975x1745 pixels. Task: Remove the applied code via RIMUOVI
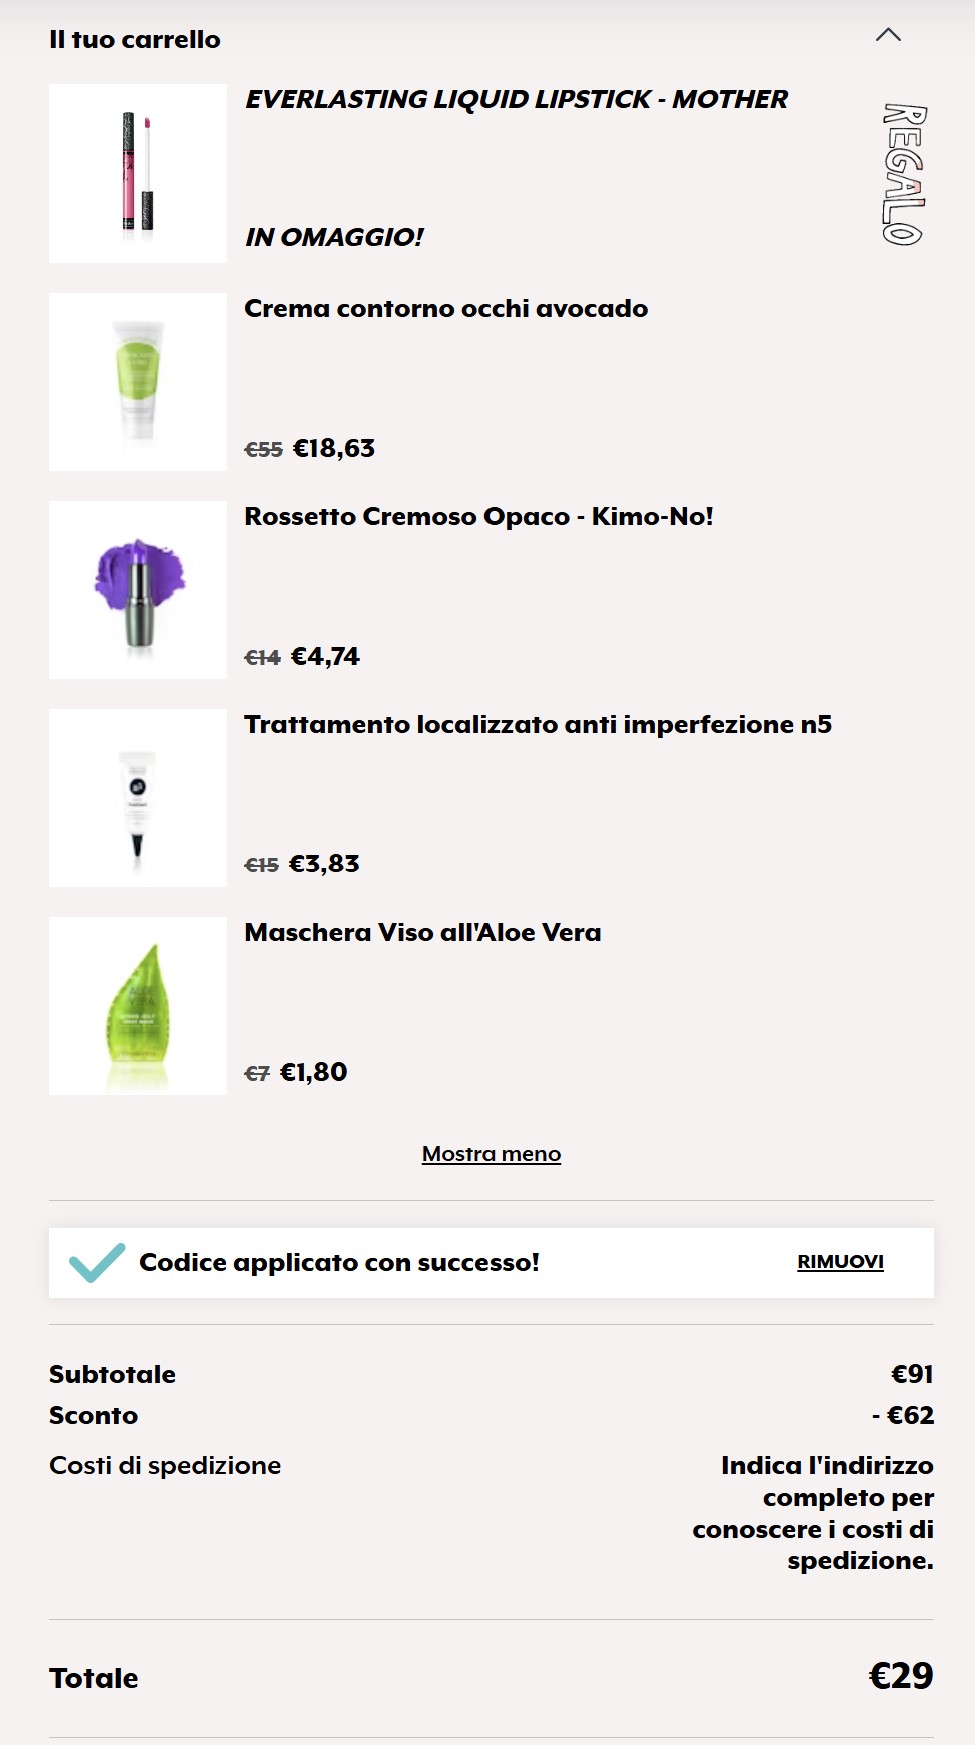(x=840, y=1262)
